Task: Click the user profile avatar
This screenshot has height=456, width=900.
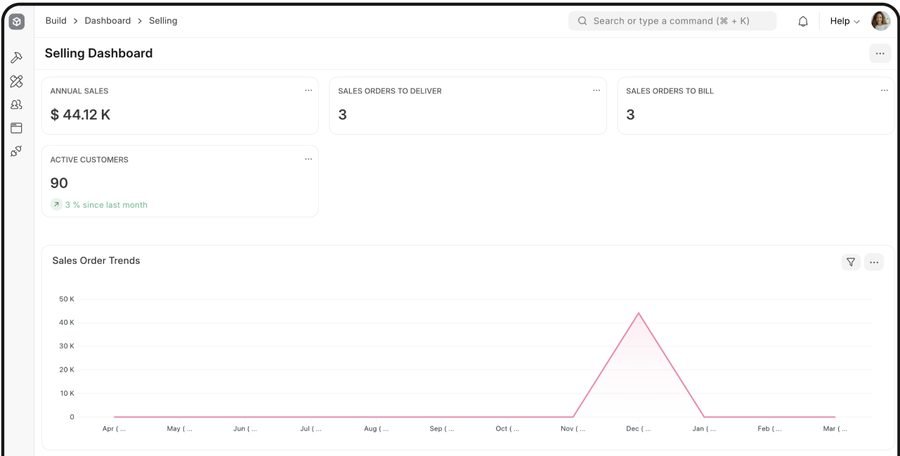Action: [x=880, y=21]
